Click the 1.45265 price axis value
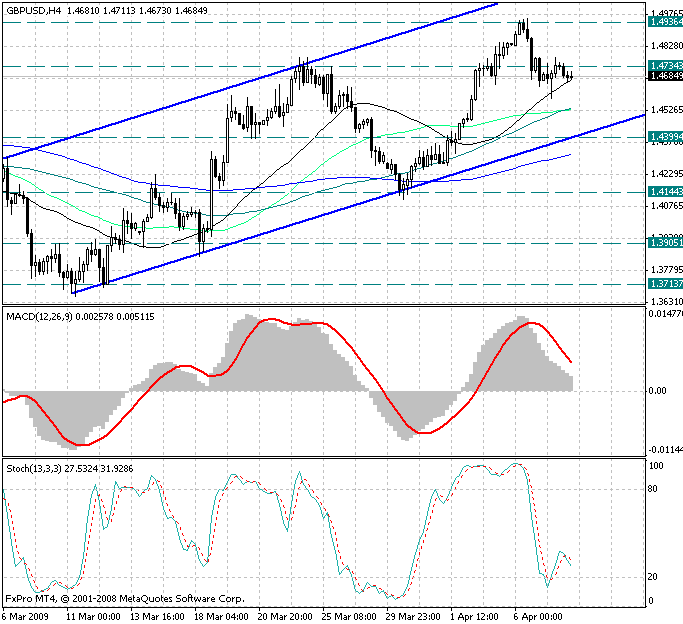The width and height of the screenshot is (683, 624). [667, 110]
